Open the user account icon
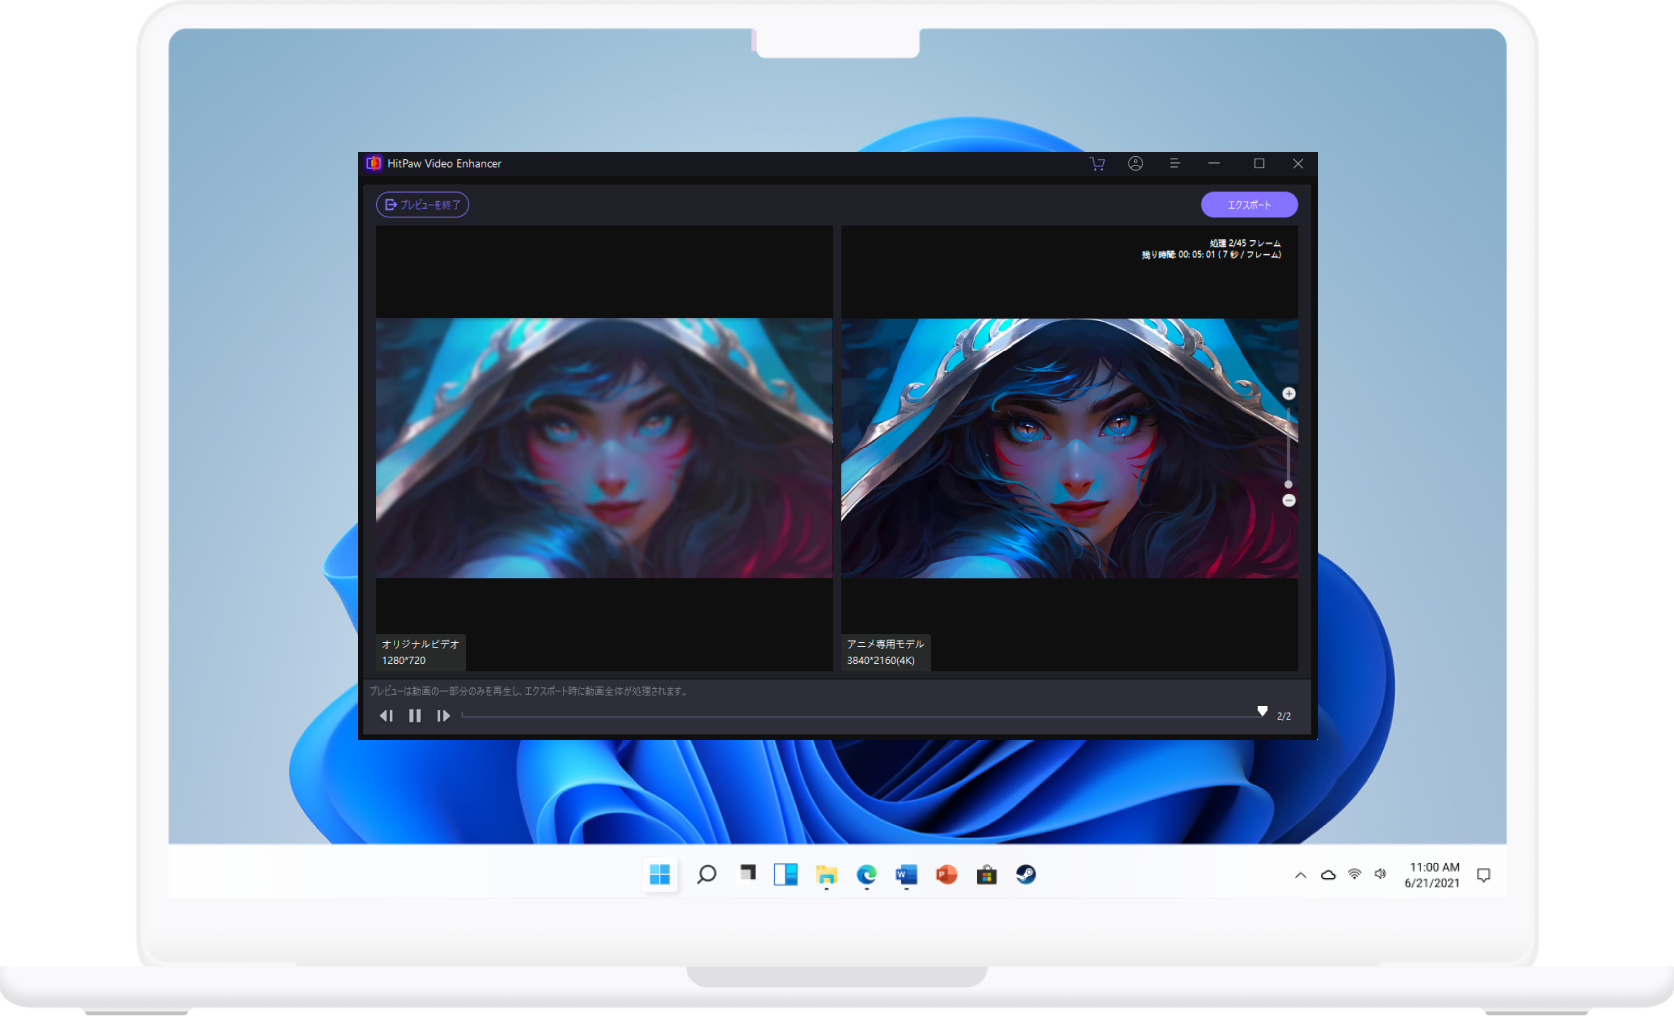The height and width of the screenshot is (1016, 1674). 1135,164
